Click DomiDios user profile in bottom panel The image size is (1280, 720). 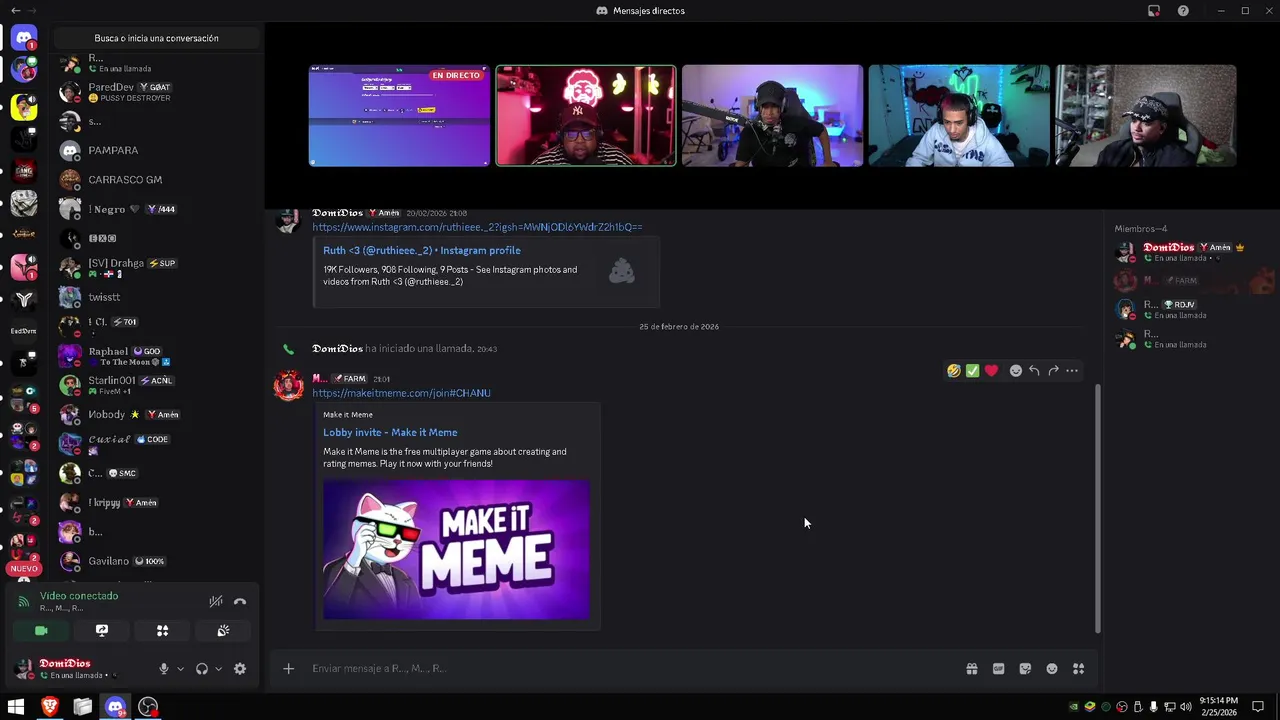click(x=78, y=669)
